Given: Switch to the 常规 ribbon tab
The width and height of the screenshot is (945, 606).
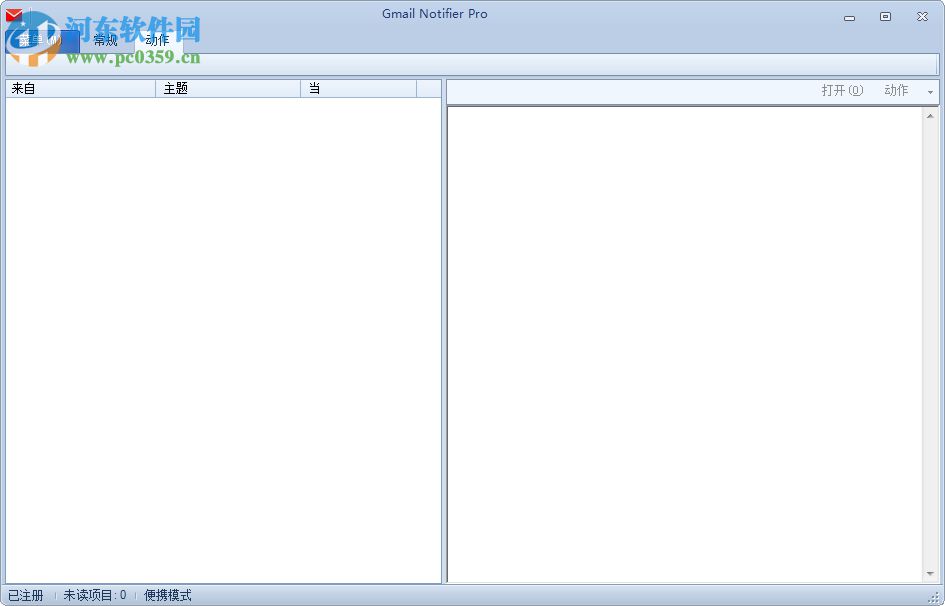Looking at the screenshot, I should [x=105, y=40].
